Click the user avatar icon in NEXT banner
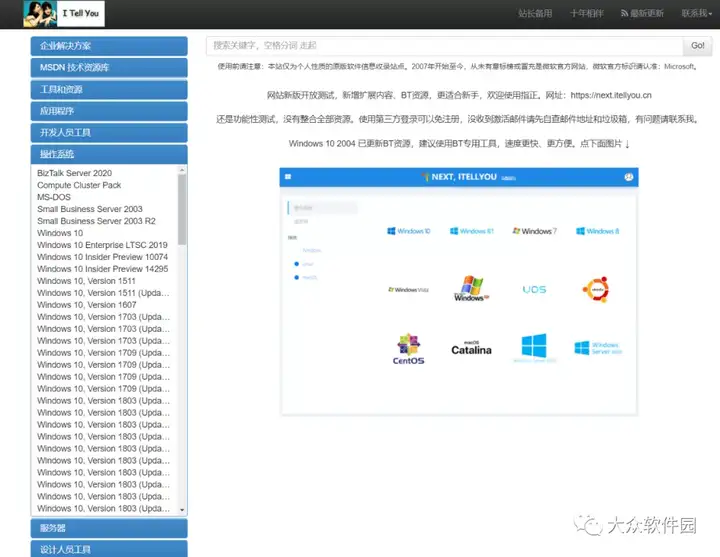The width and height of the screenshot is (720, 557). tap(629, 177)
